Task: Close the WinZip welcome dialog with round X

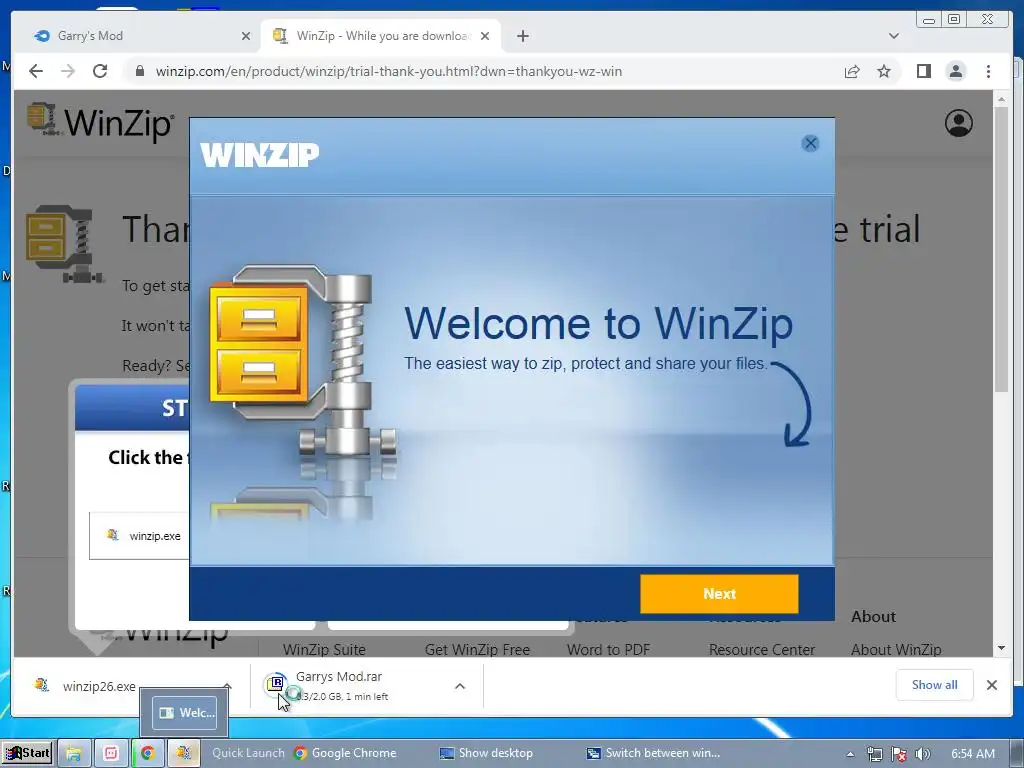Action: point(810,143)
